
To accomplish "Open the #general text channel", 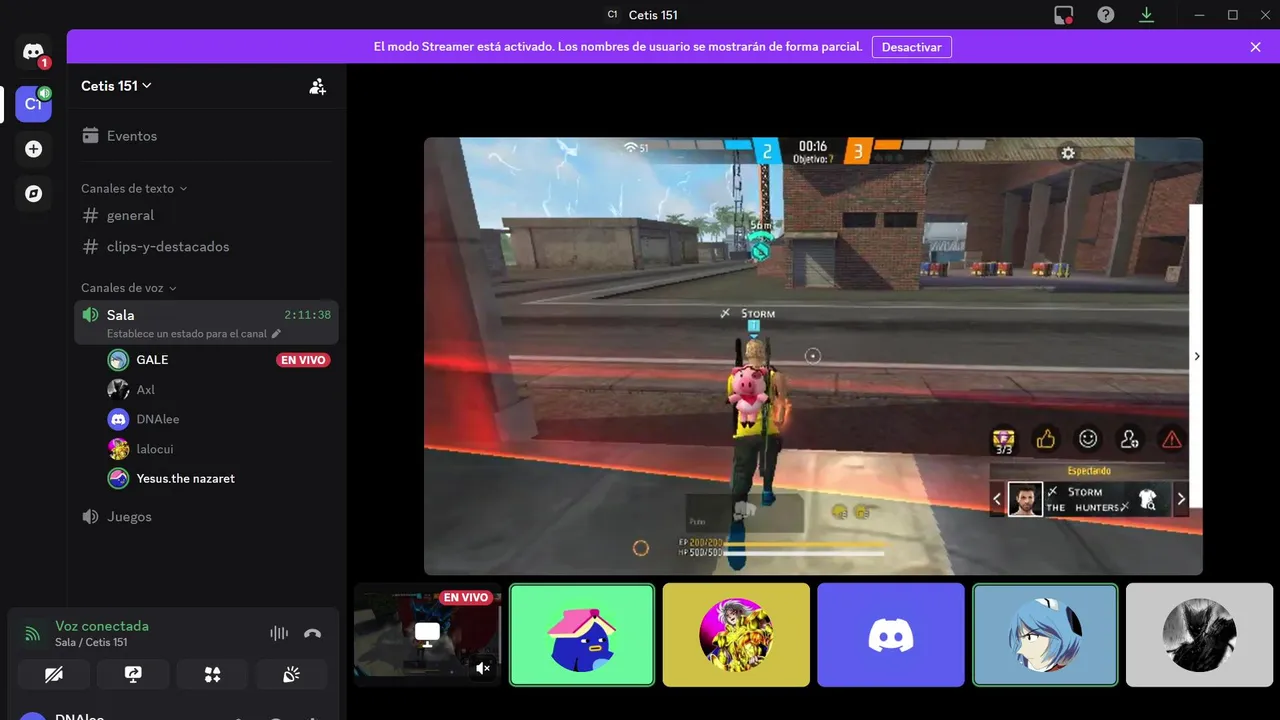I will 207,215.
